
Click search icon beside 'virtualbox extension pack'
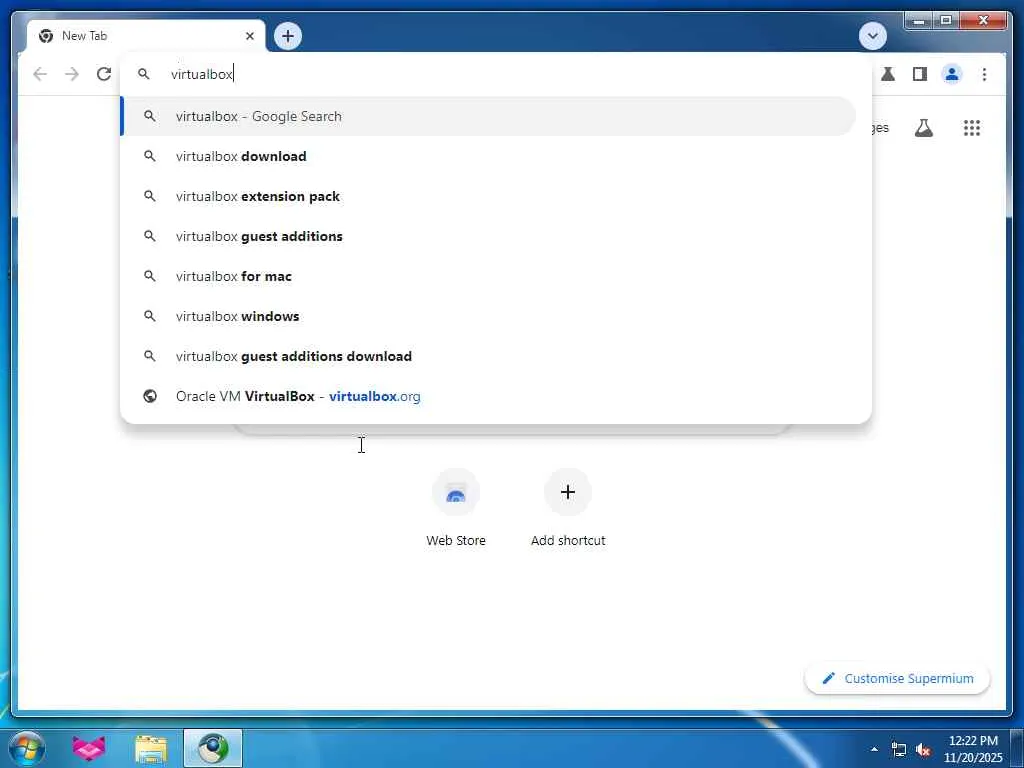[150, 196]
